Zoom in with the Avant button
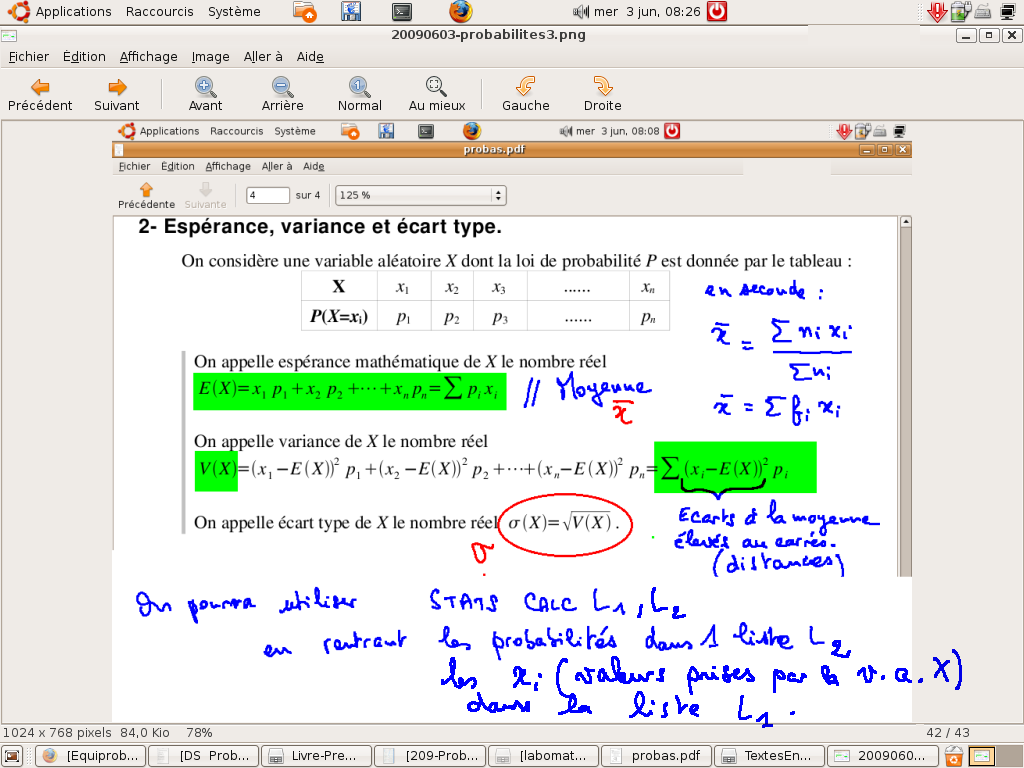Viewport: 1024px width, 768px height. coord(205,94)
